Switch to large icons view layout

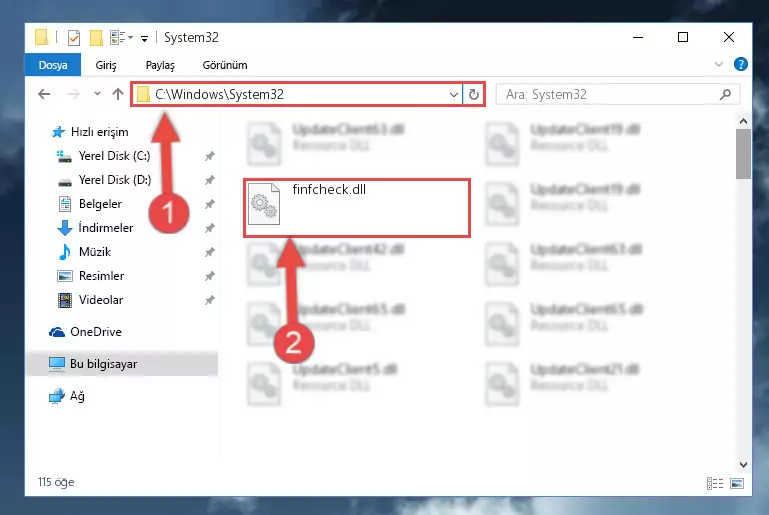(x=737, y=484)
